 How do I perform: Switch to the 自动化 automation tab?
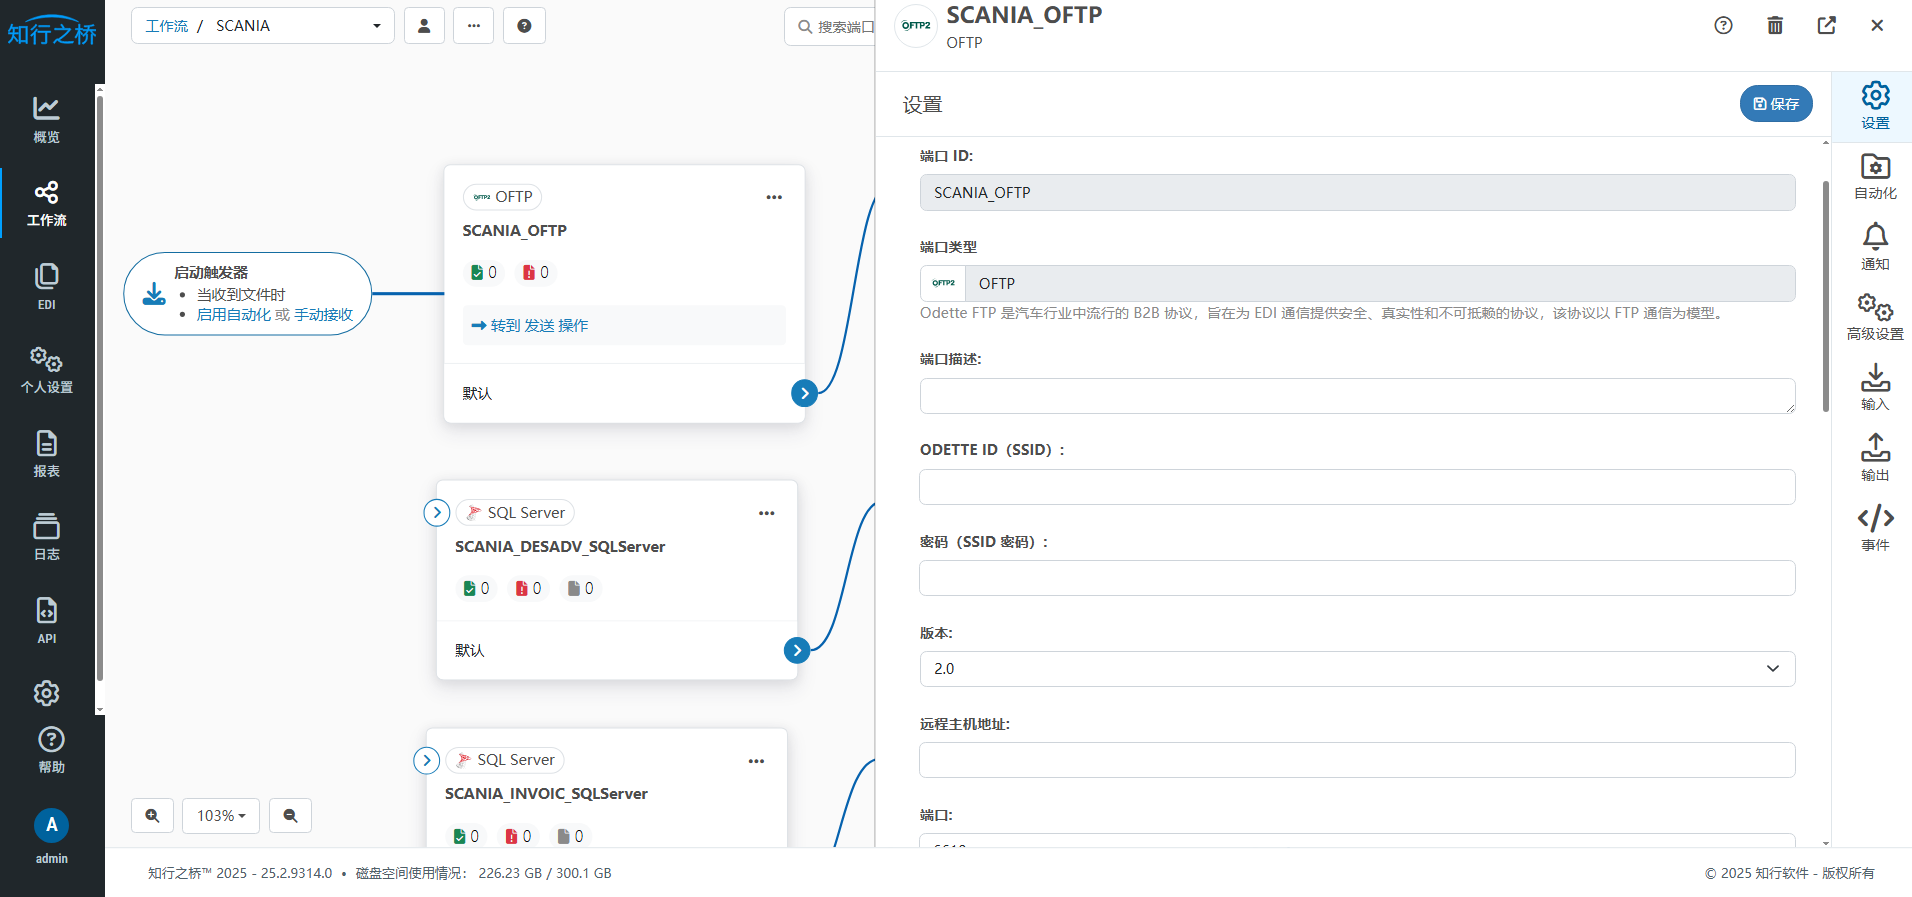click(1875, 176)
